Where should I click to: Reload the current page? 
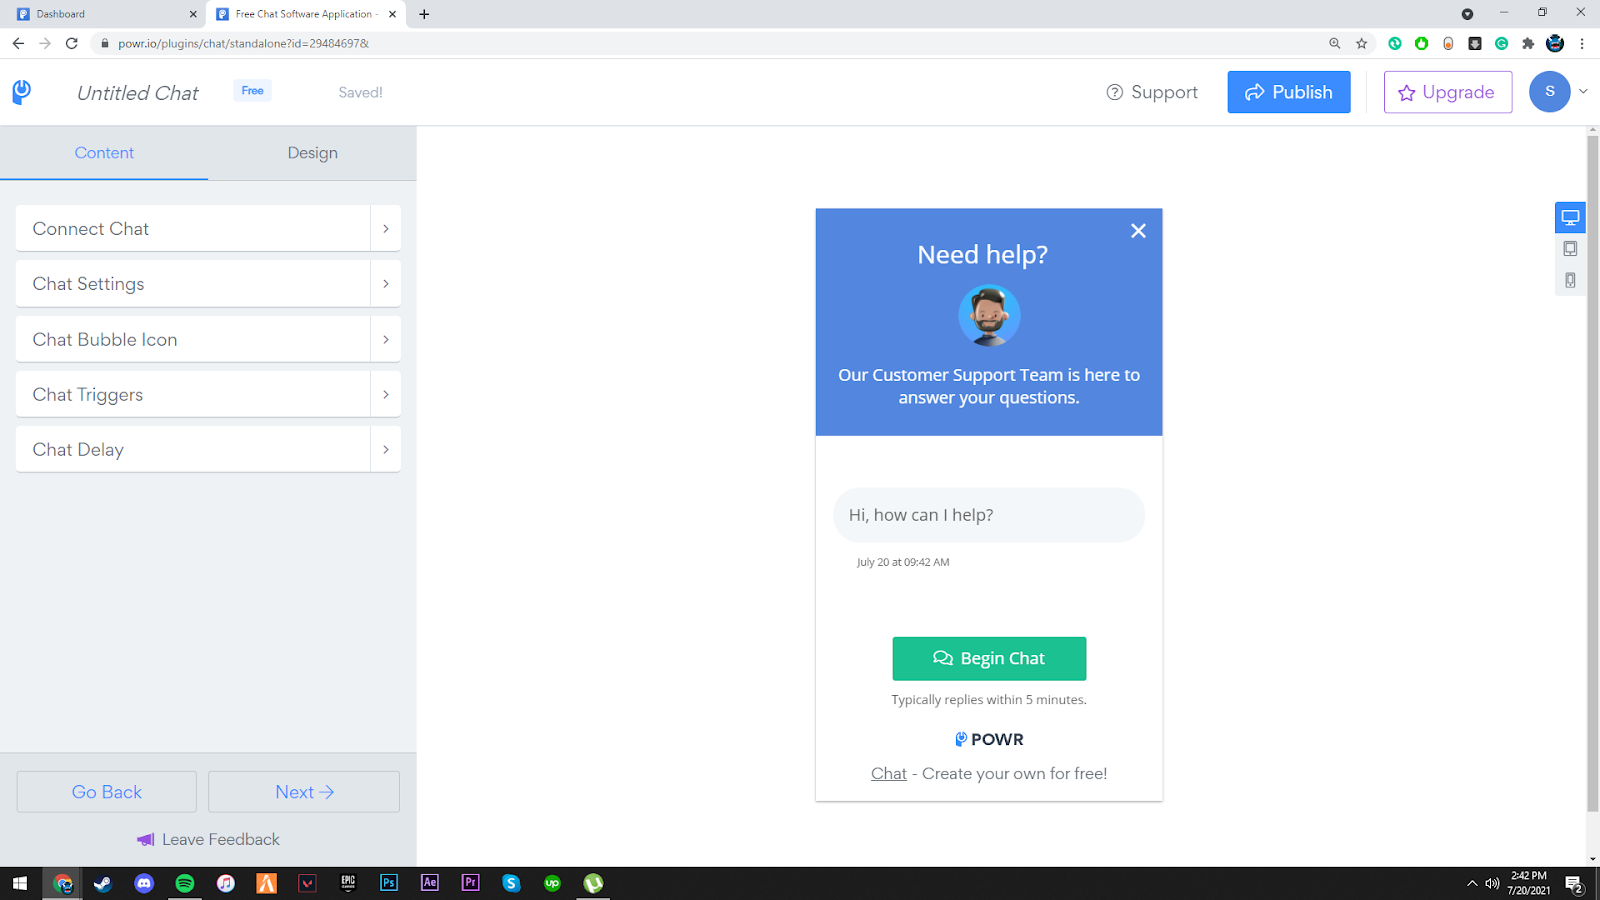pos(71,43)
